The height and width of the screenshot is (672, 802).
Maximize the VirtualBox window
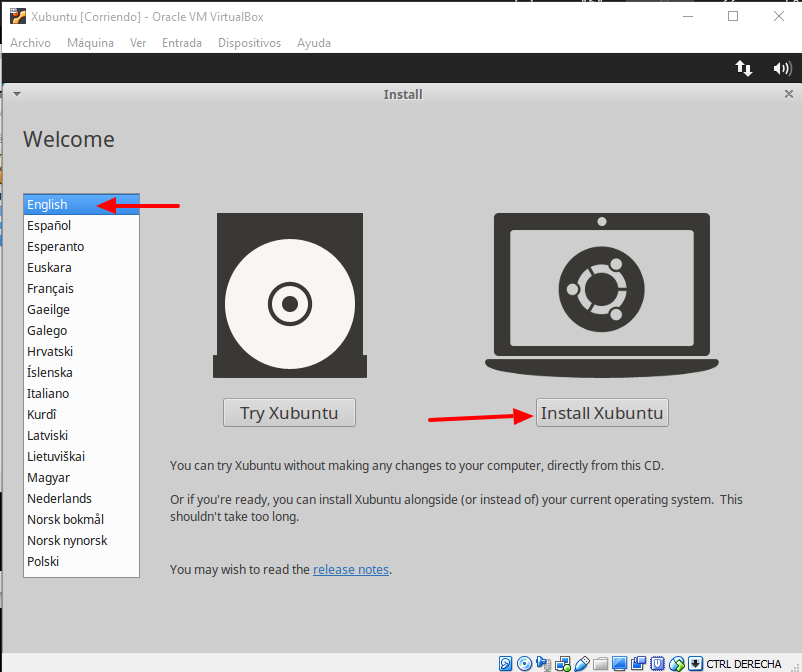click(733, 16)
